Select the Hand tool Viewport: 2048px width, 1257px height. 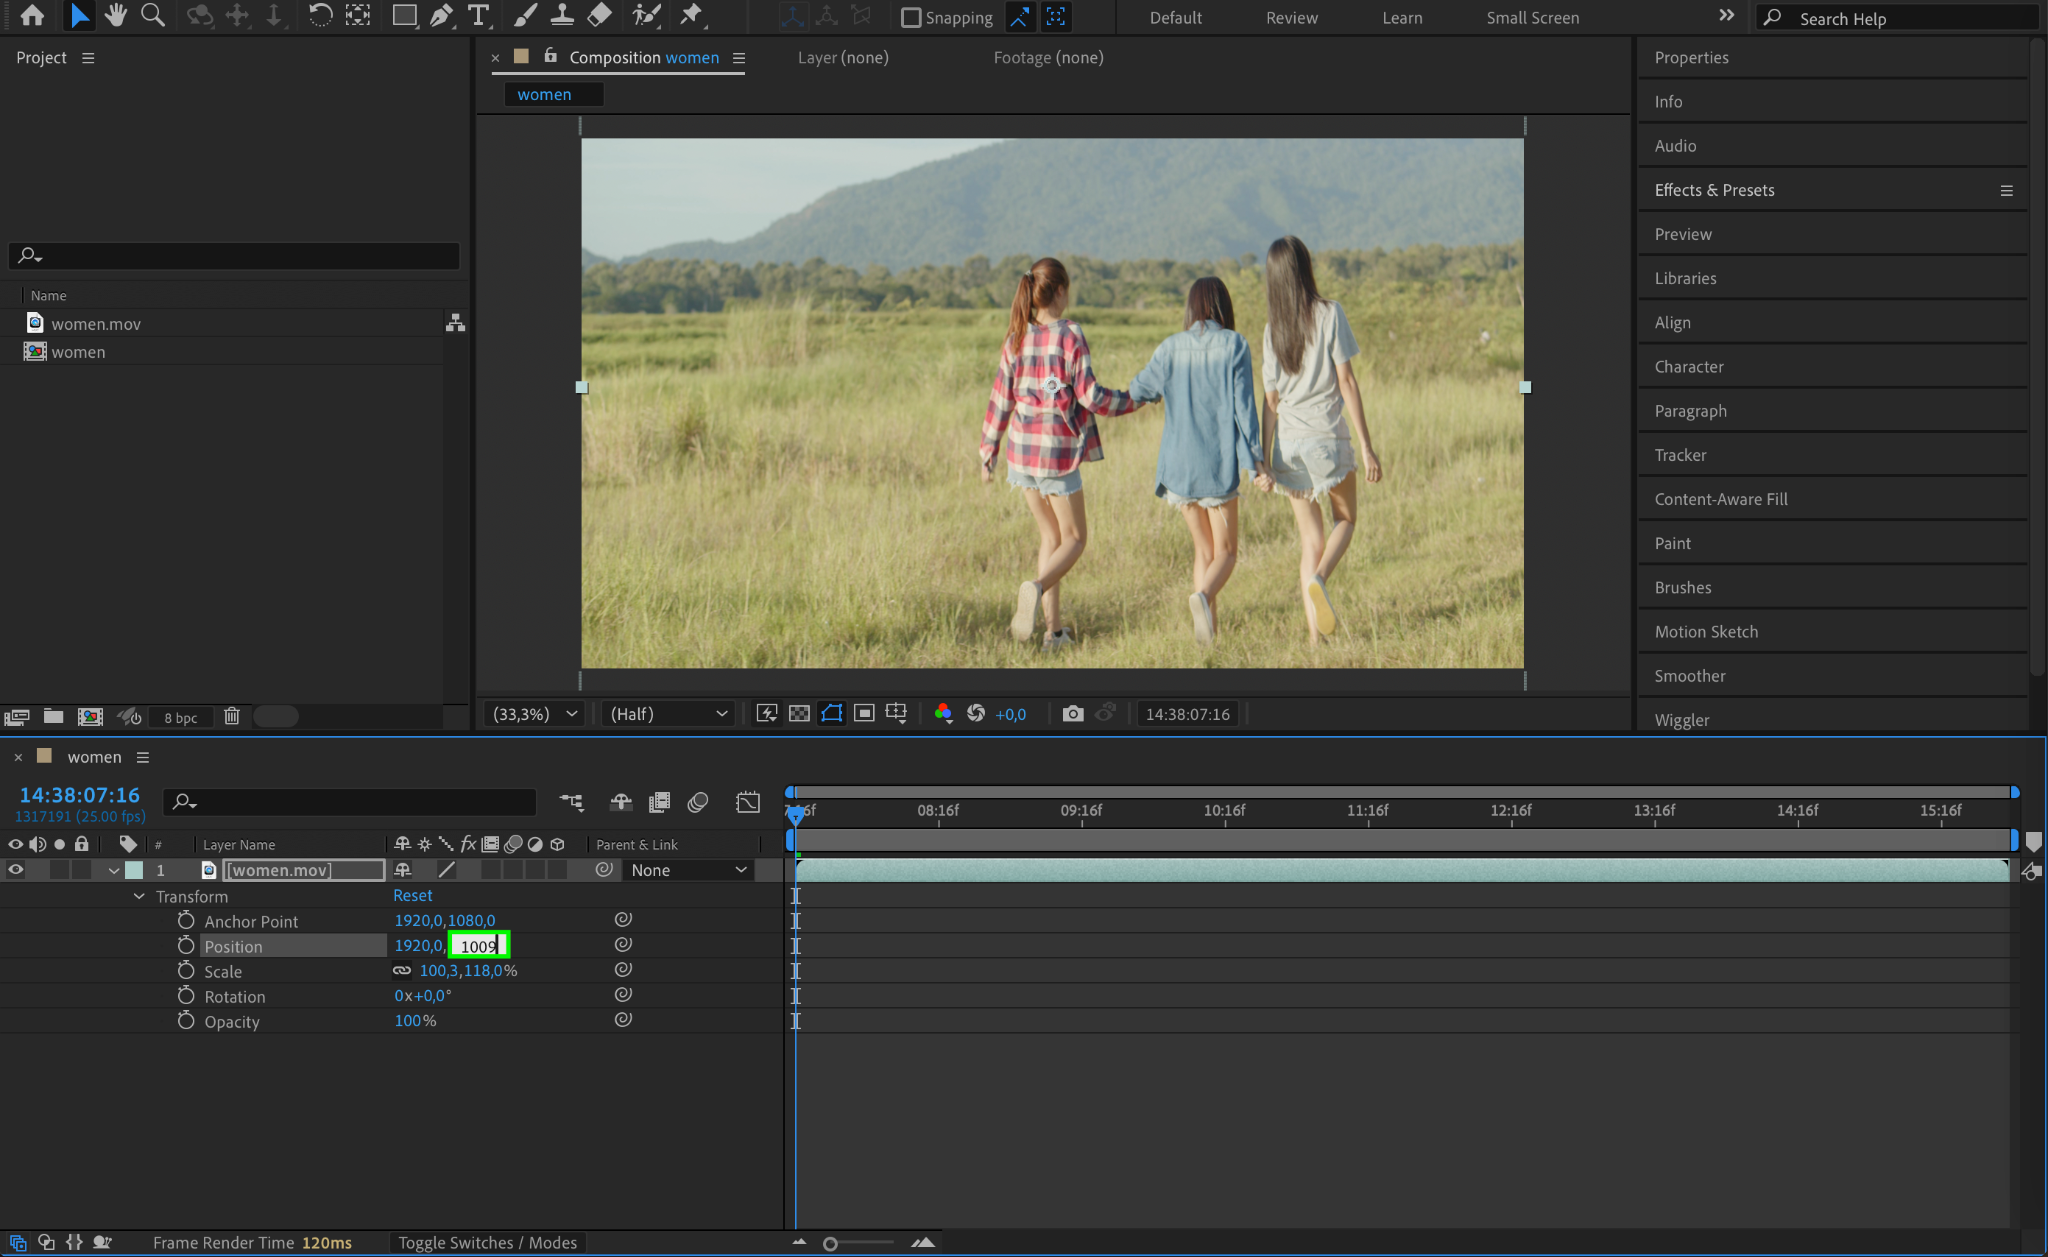coord(116,15)
